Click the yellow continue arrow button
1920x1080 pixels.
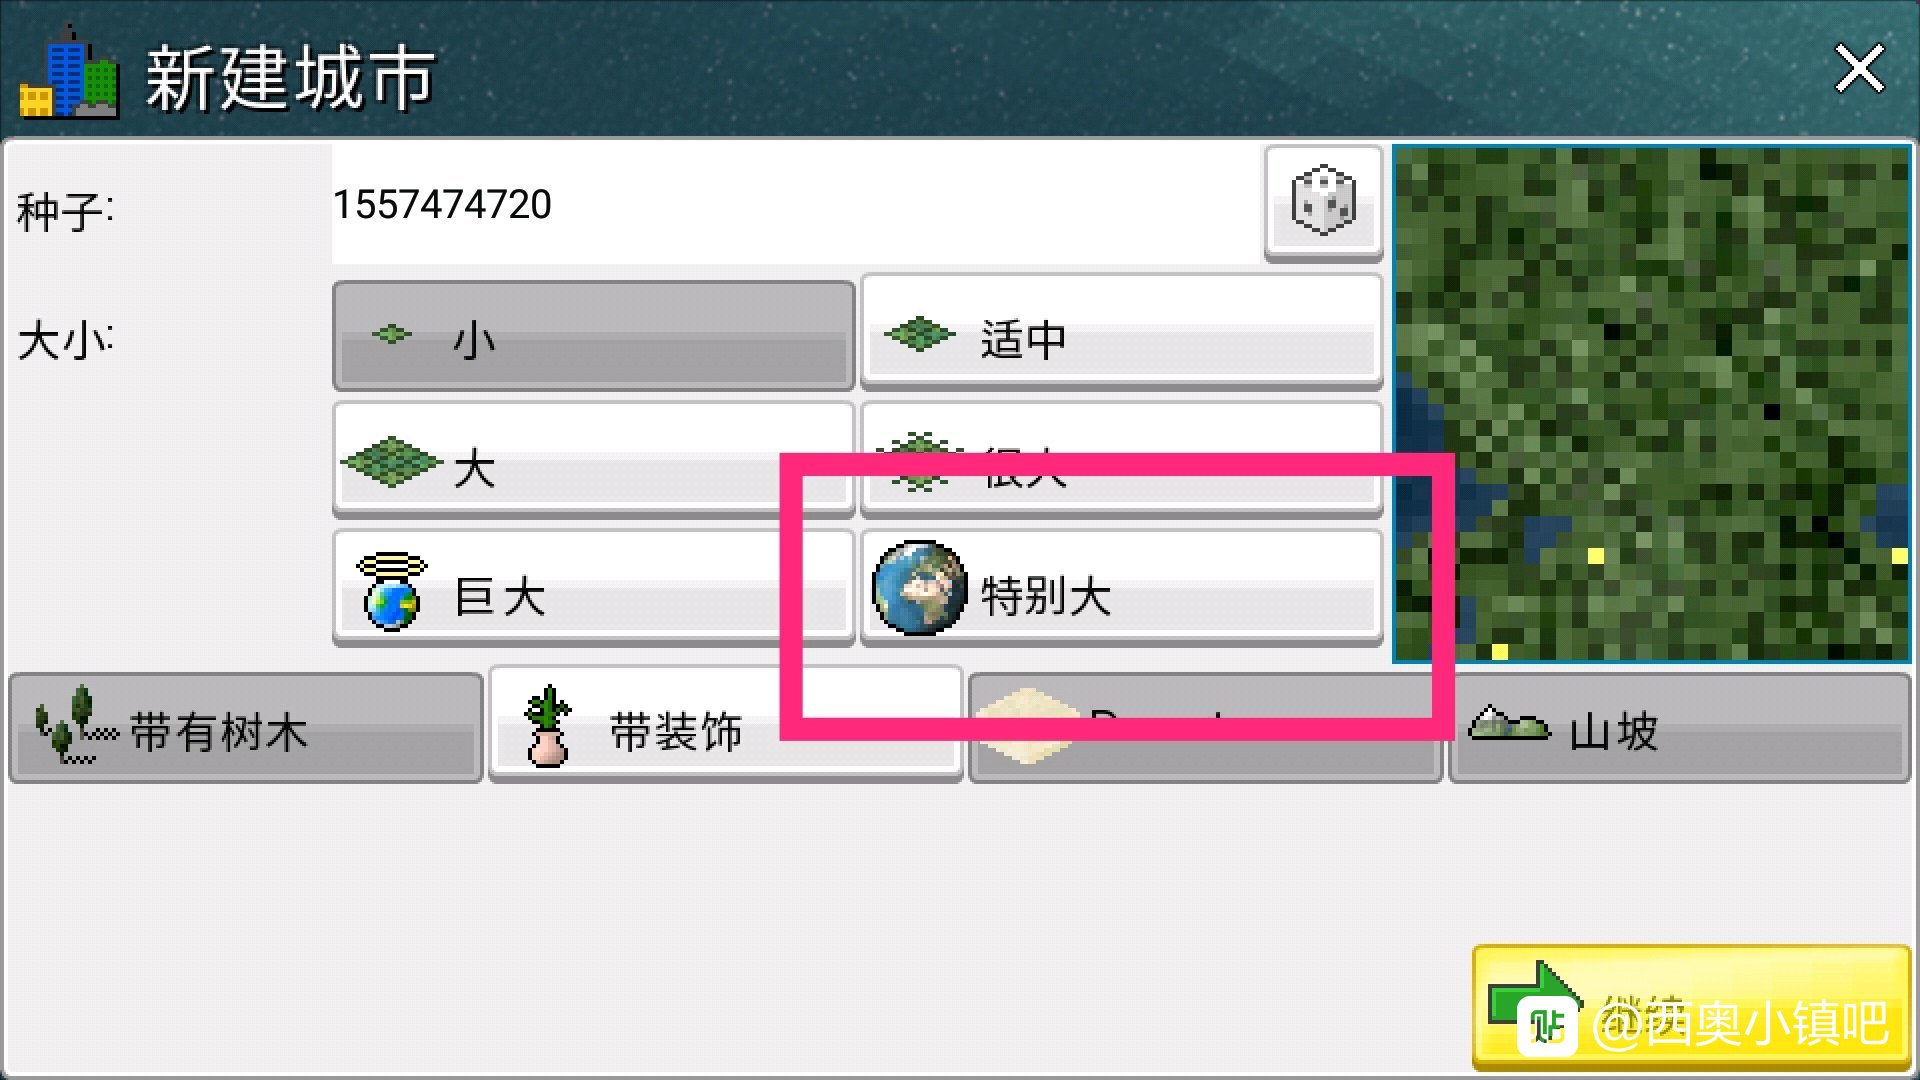coord(1691,1007)
